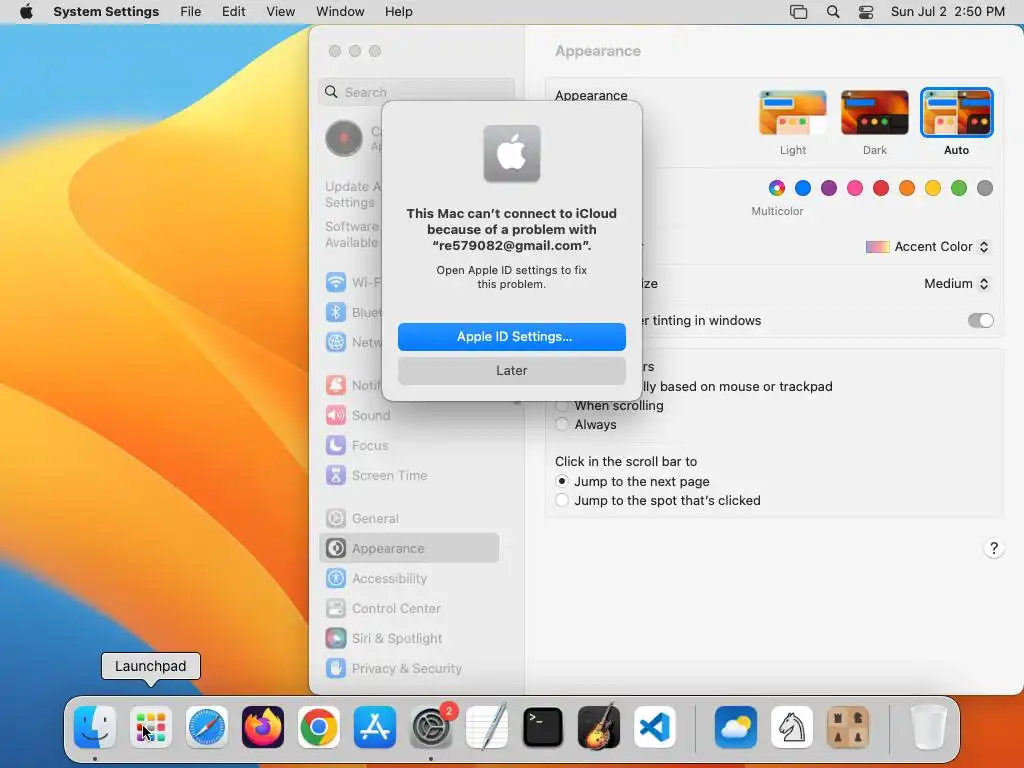Open the Apple menu

tap(26, 12)
